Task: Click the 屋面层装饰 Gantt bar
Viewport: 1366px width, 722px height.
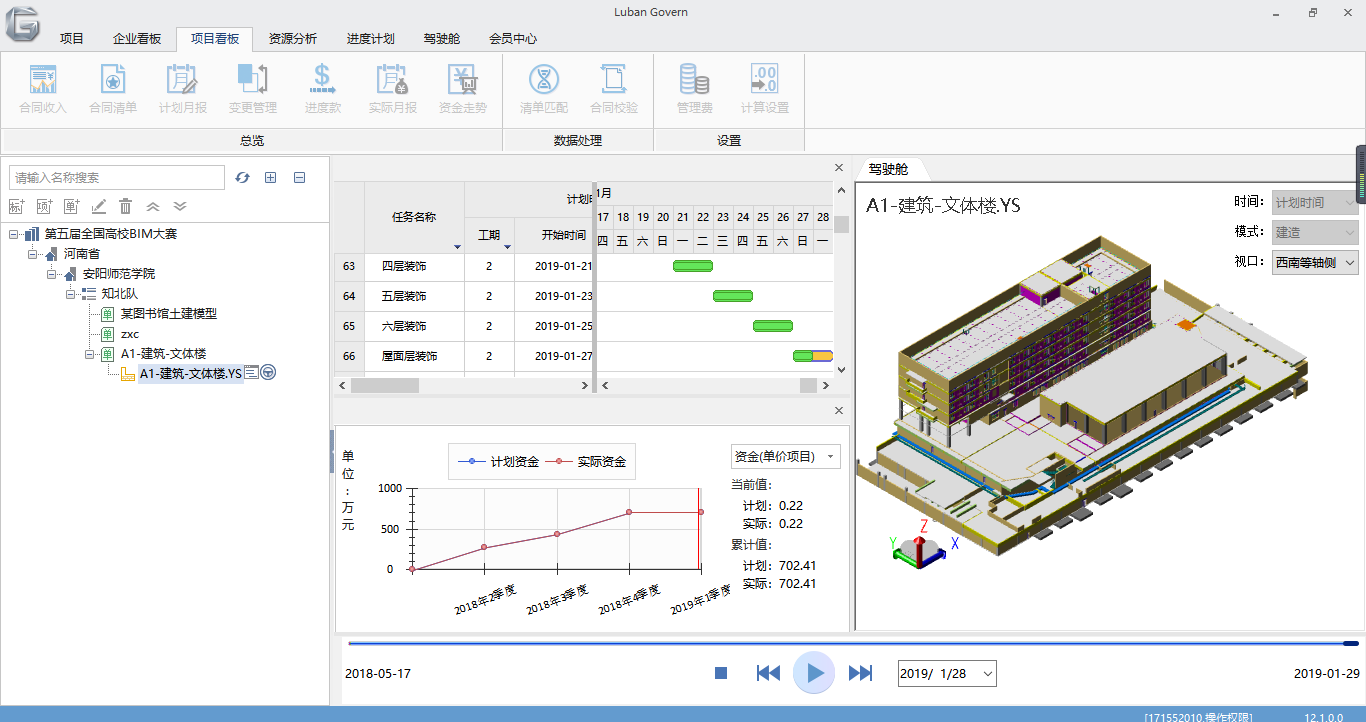Action: (x=813, y=356)
